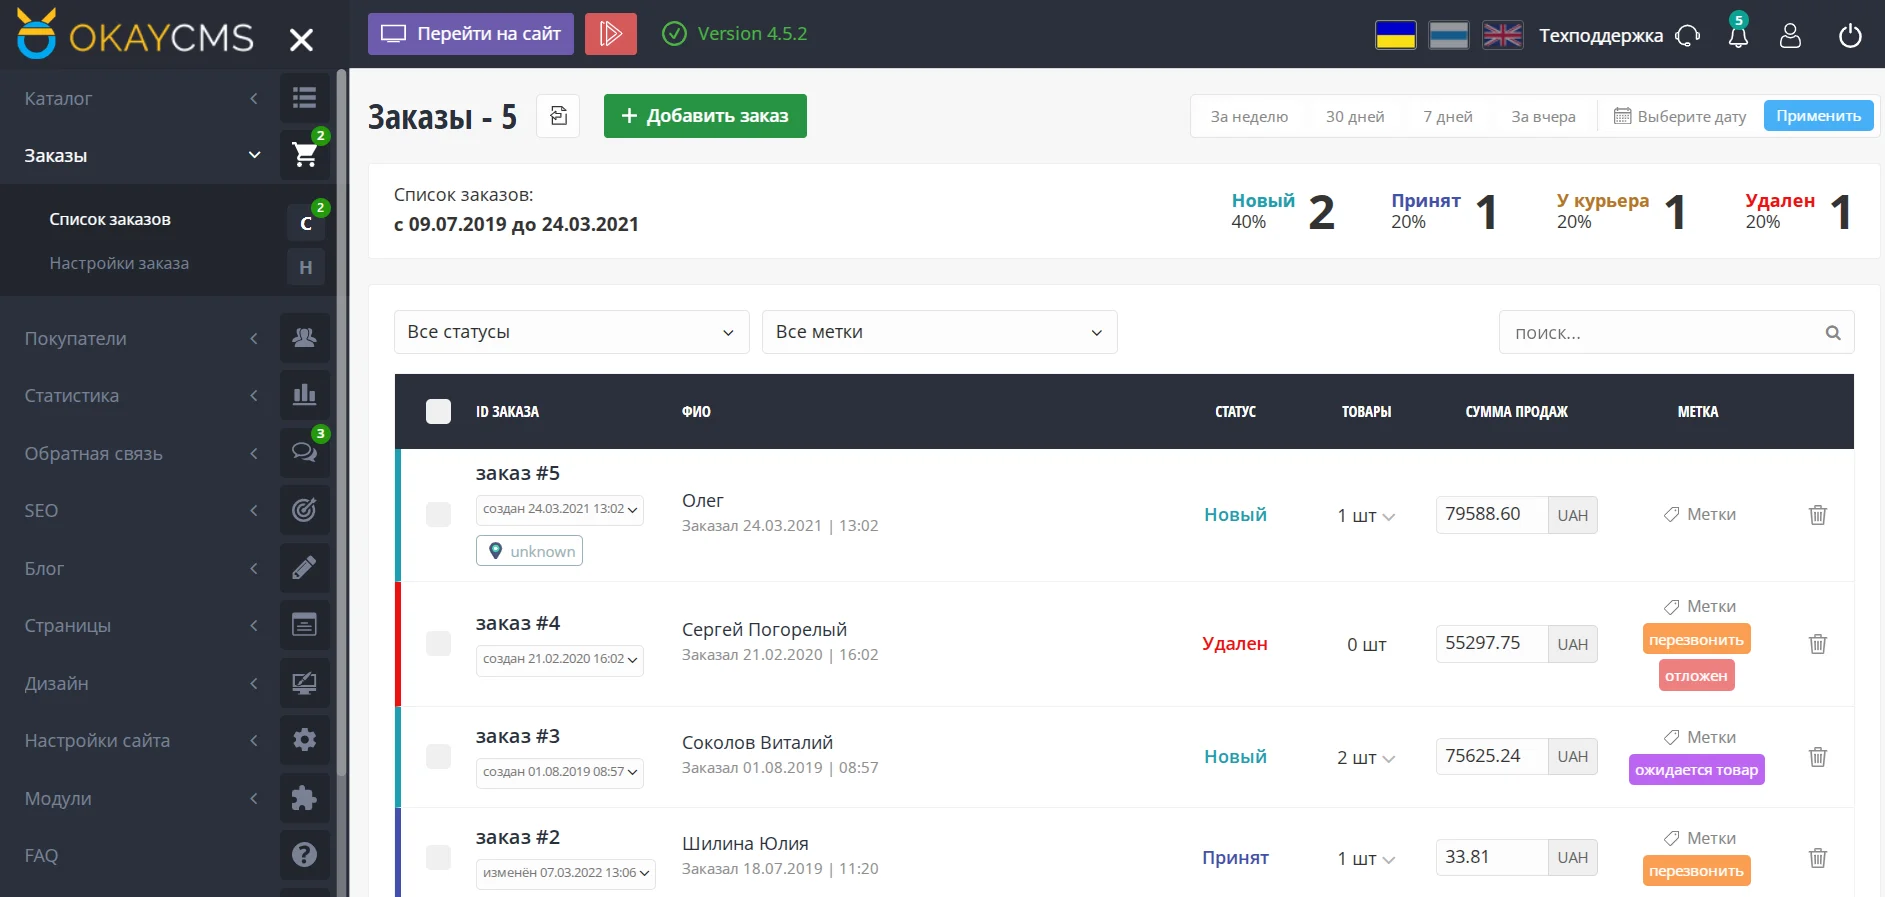
Task: Click the feedback chat bubbles icon
Action: [x=304, y=453]
